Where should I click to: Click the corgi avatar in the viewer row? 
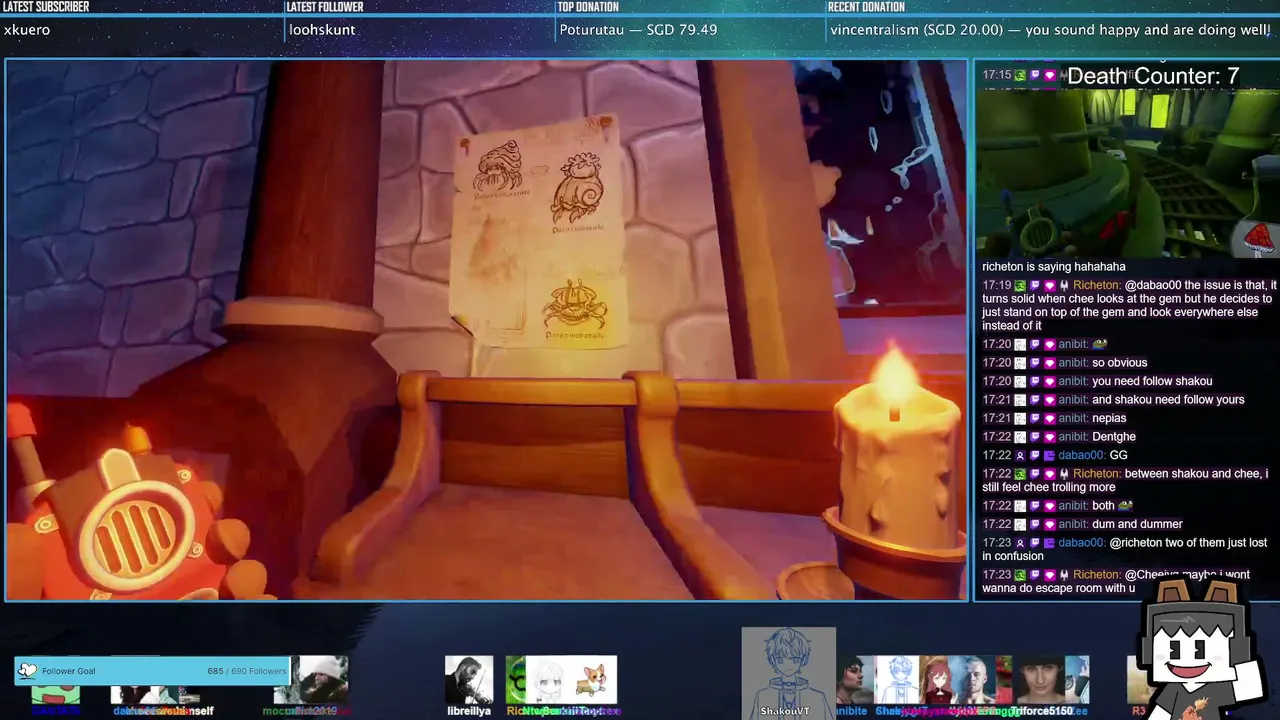tap(593, 680)
